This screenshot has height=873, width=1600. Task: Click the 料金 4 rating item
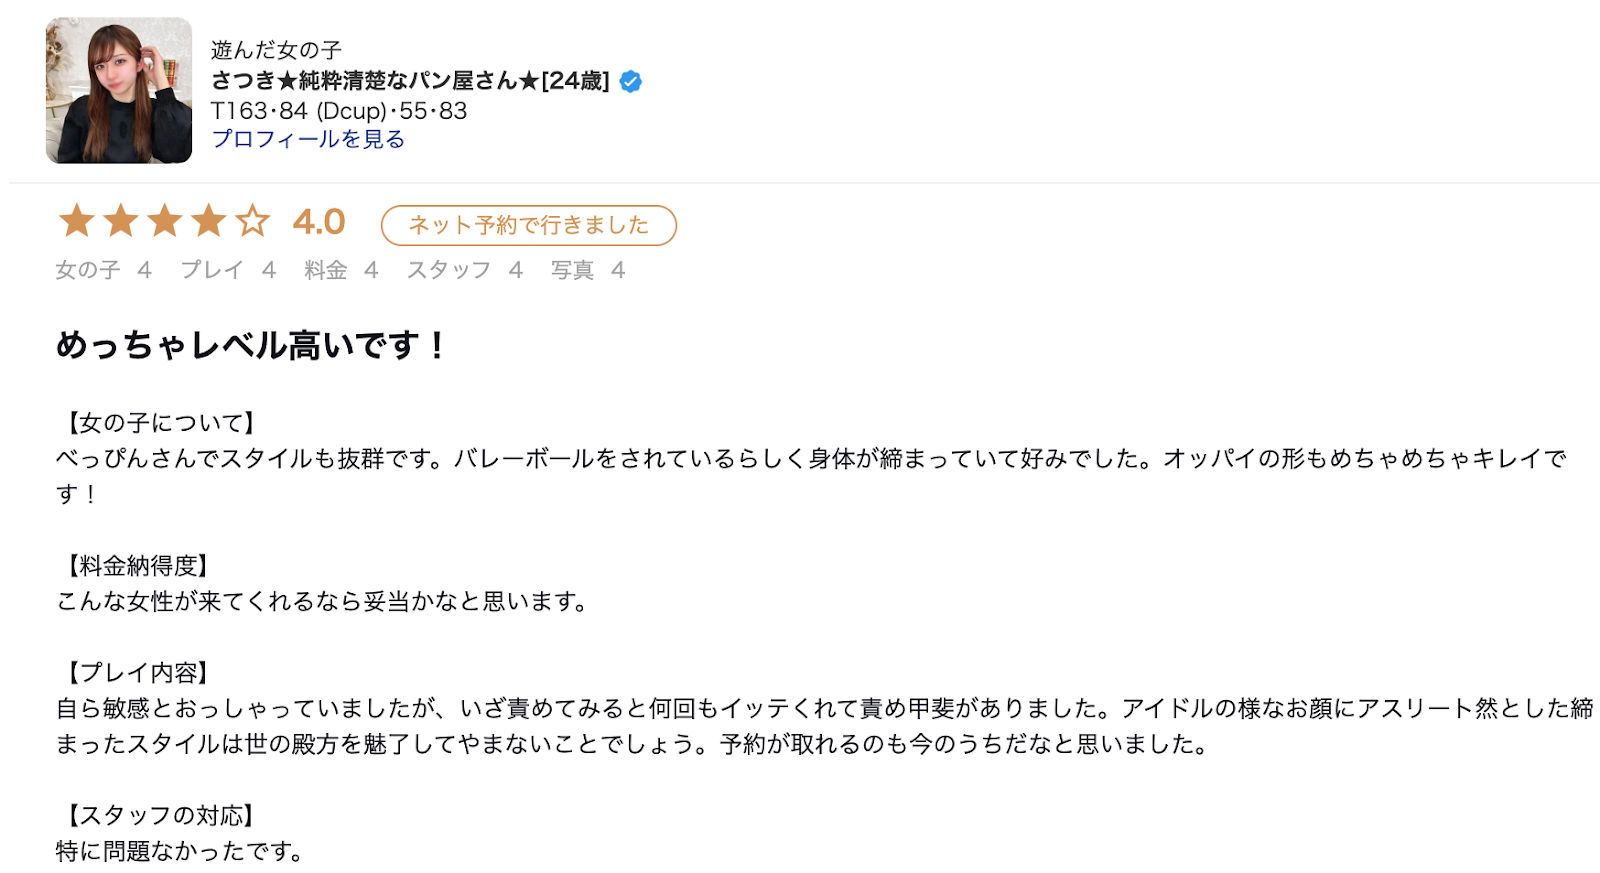pyautogui.click(x=342, y=270)
